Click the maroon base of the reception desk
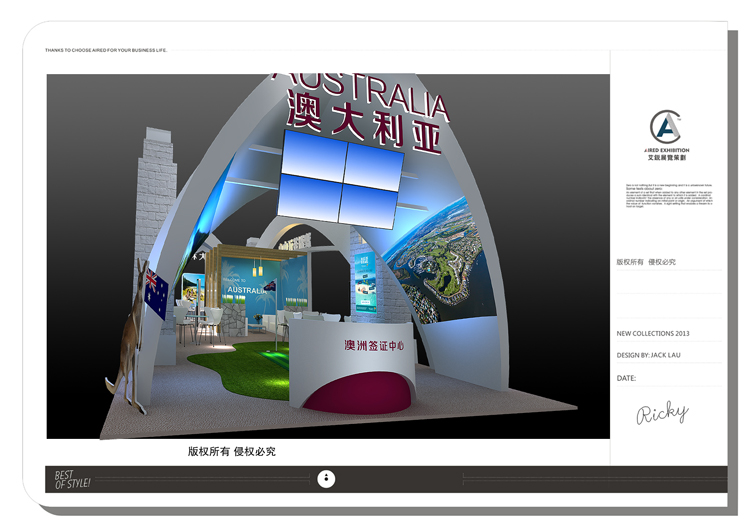The image size is (750, 528). point(357,393)
